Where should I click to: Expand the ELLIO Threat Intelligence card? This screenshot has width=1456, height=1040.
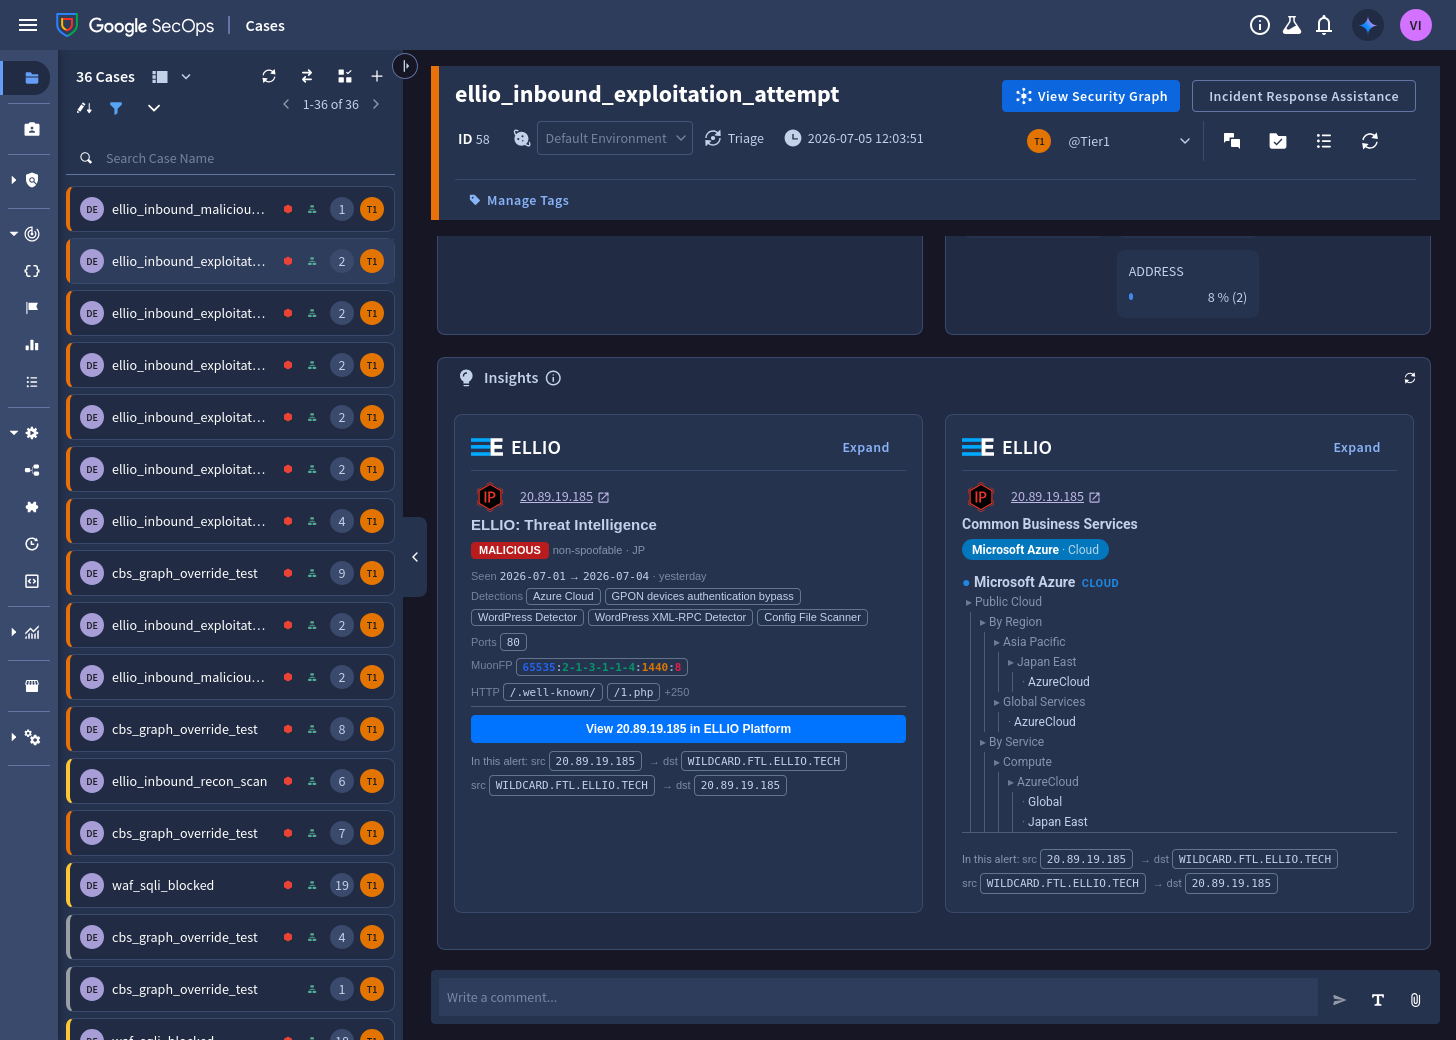(866, 447)
